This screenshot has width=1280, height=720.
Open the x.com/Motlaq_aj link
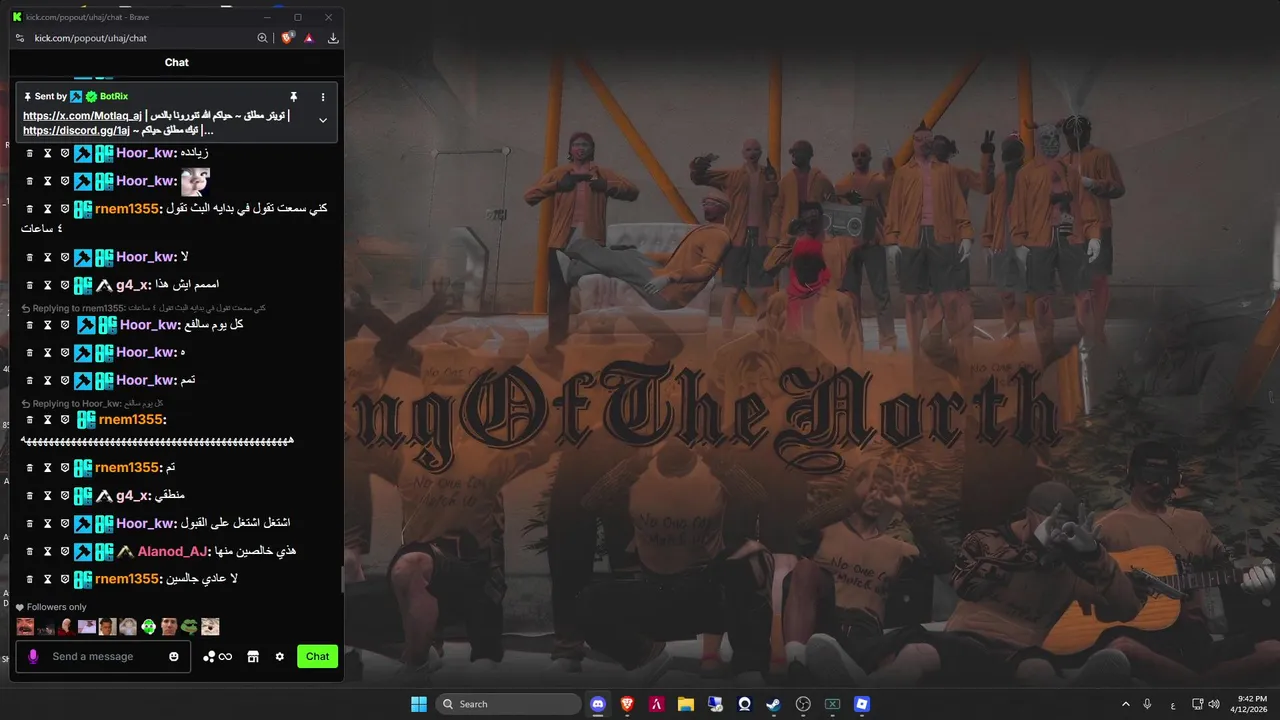click(83, 116)
